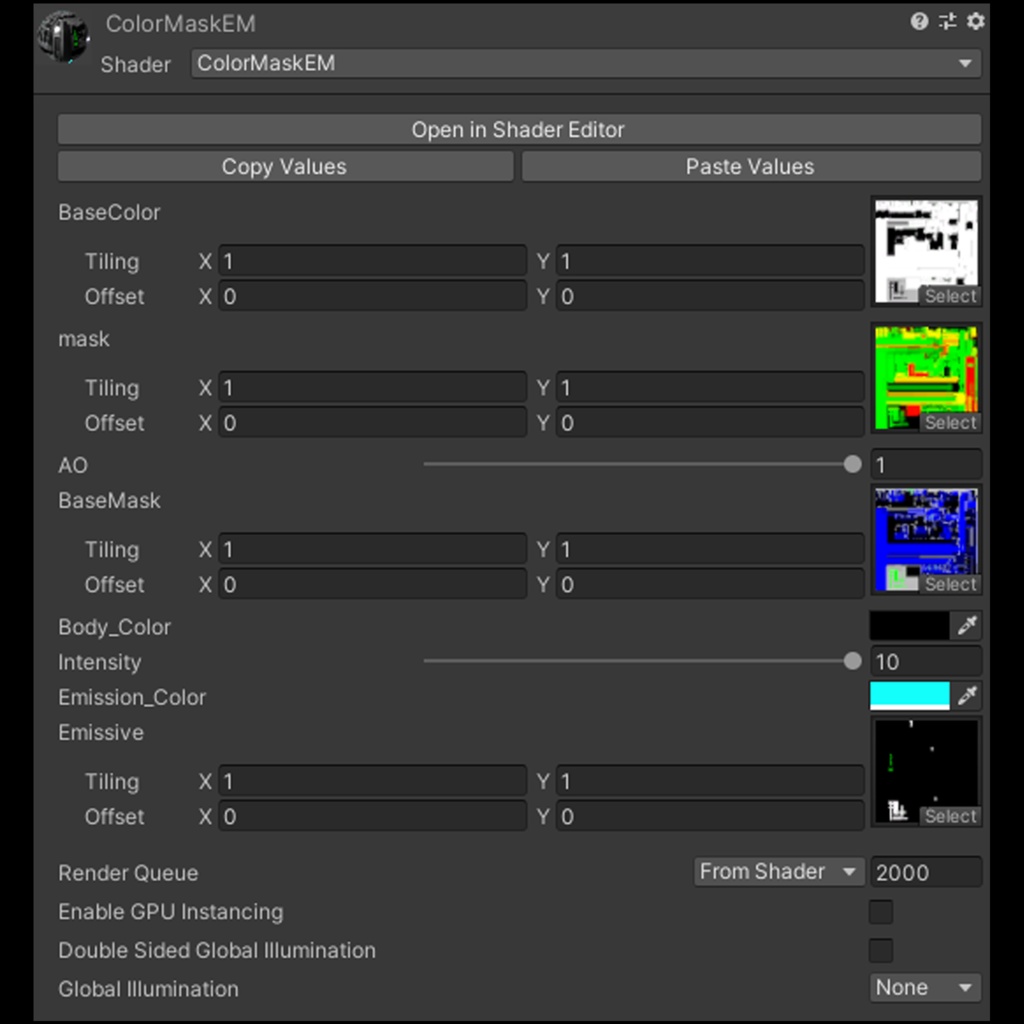Screen dimensions: 1024x1024
Task: Click BaseMask Offset Y field
Action: coord(710,584)
